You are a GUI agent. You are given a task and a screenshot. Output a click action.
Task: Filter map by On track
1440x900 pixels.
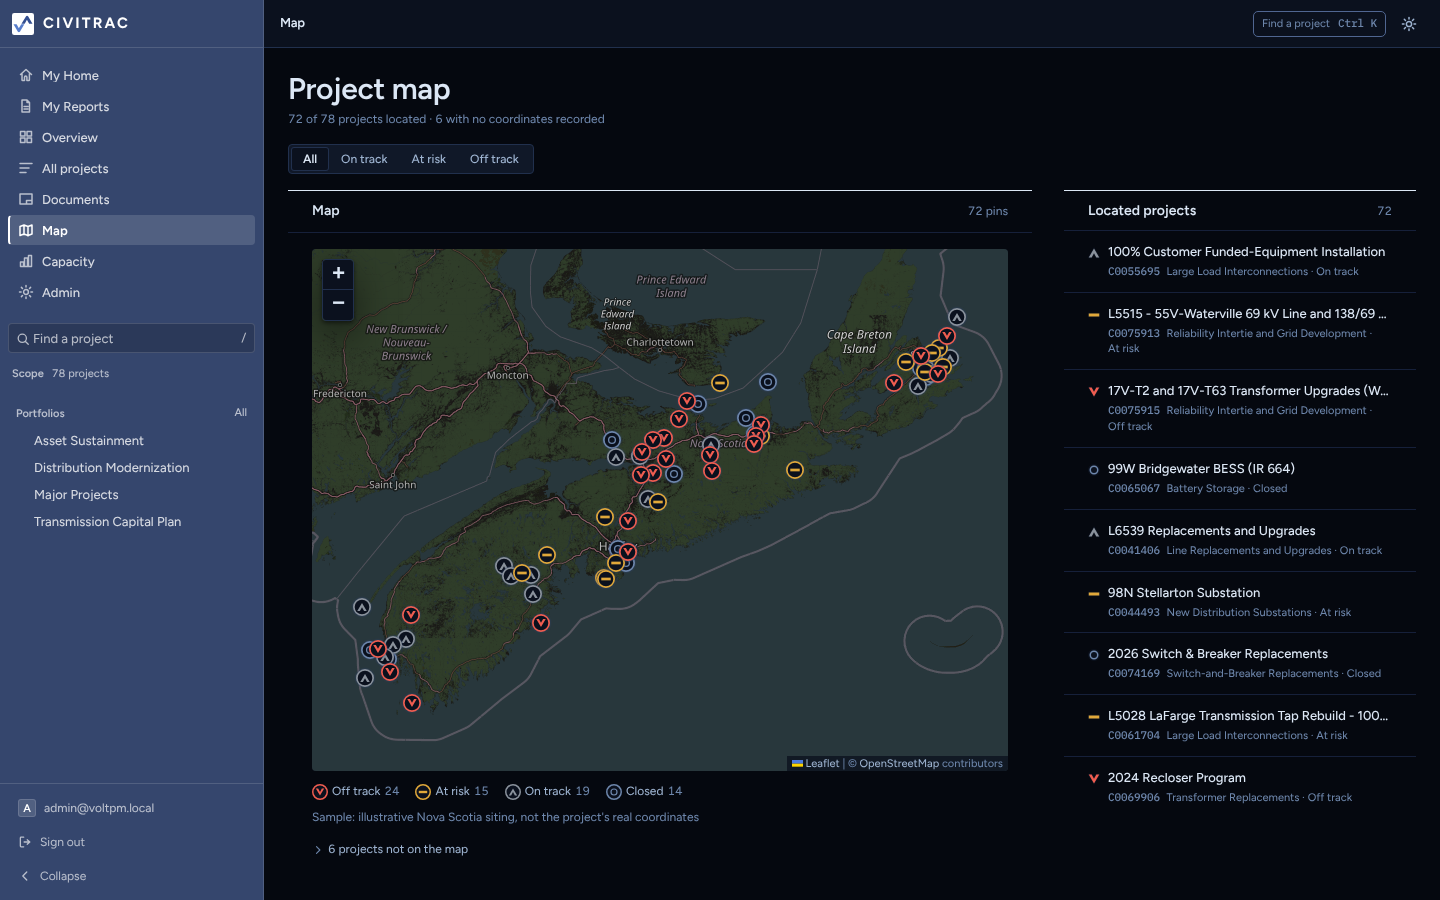pyautogui.click(x=364, y=159)
